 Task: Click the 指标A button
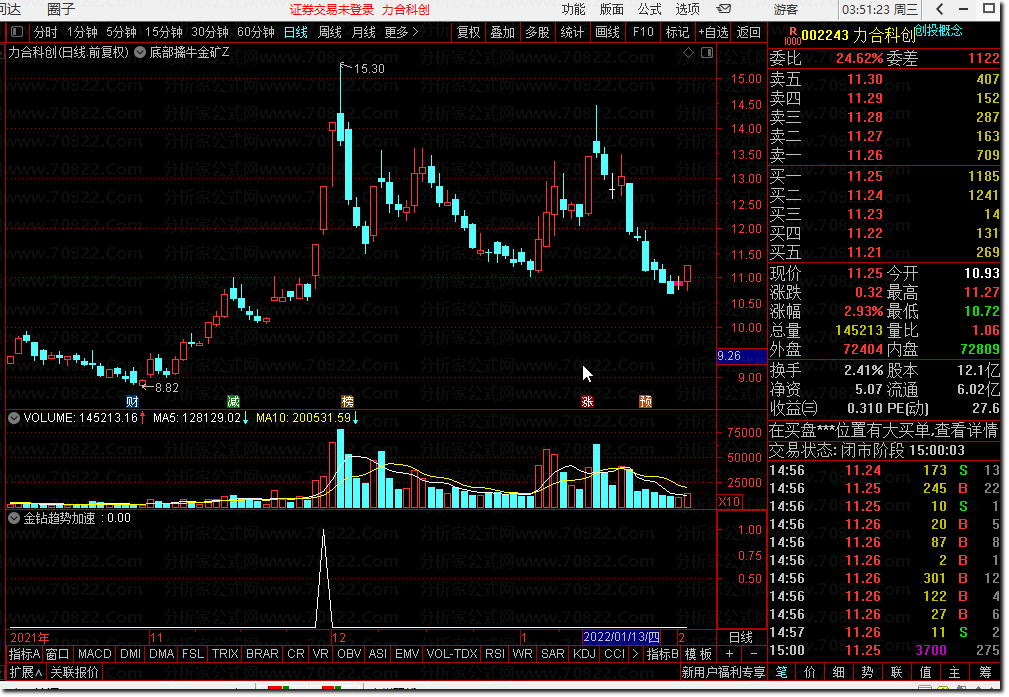24,654
